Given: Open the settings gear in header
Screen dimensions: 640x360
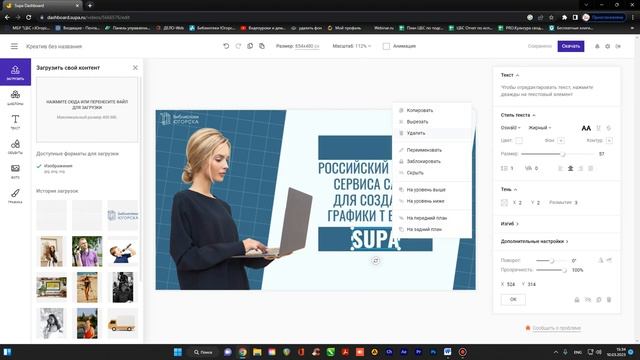Looking at the screenshot, I should [x=607, y=46].
